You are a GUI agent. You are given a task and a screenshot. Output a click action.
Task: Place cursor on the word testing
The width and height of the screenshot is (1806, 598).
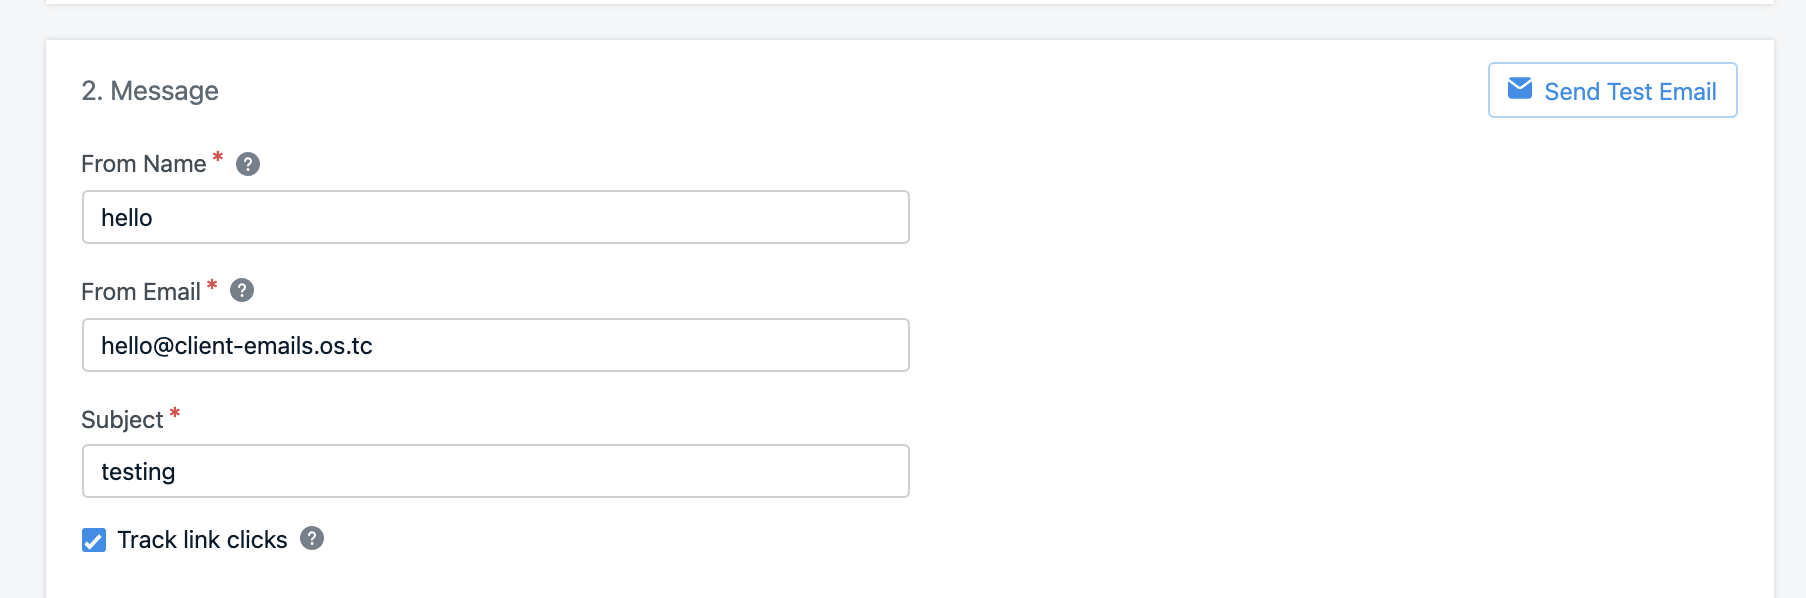[138, 472]
